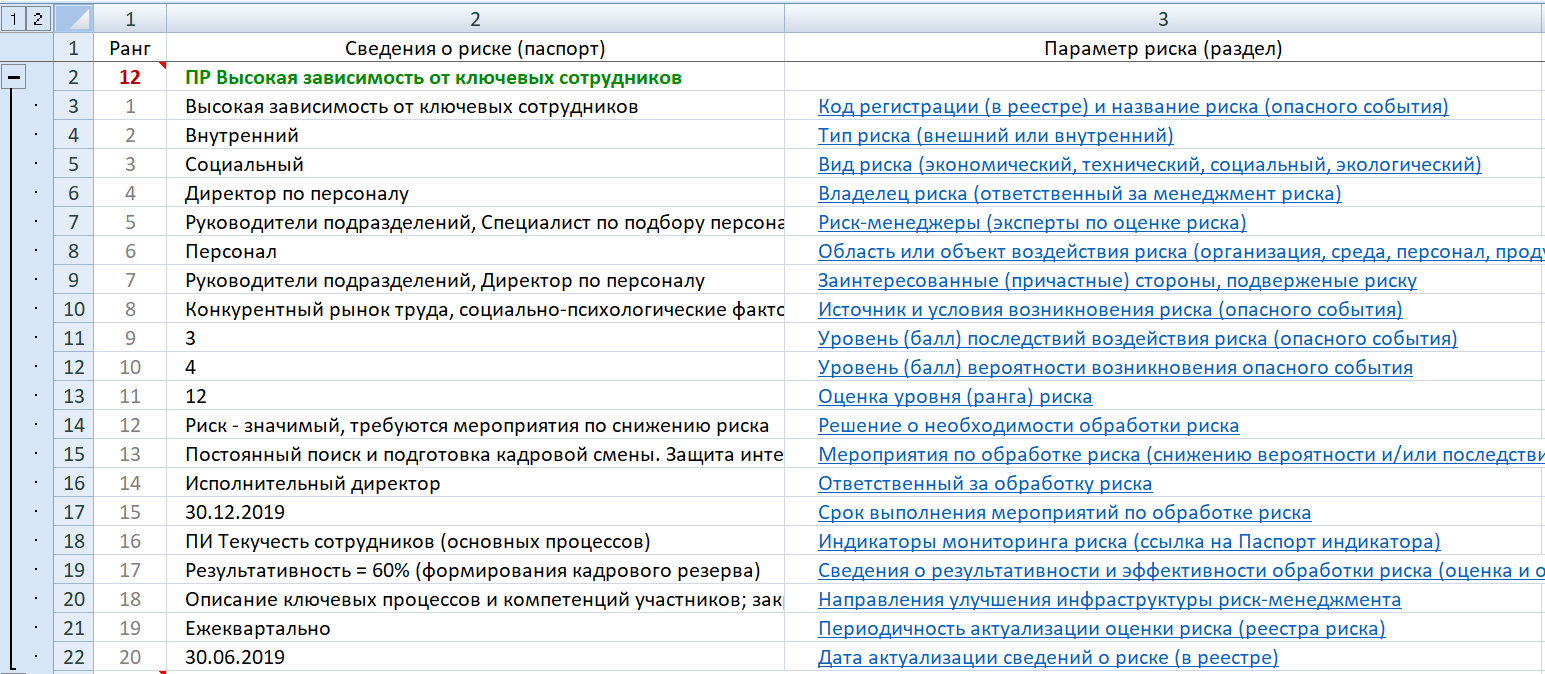Screen dimensions: 1545x674
Task: Open link 'Тип риска (внешний или внутренний)'
Action: (x=995, y=136)
